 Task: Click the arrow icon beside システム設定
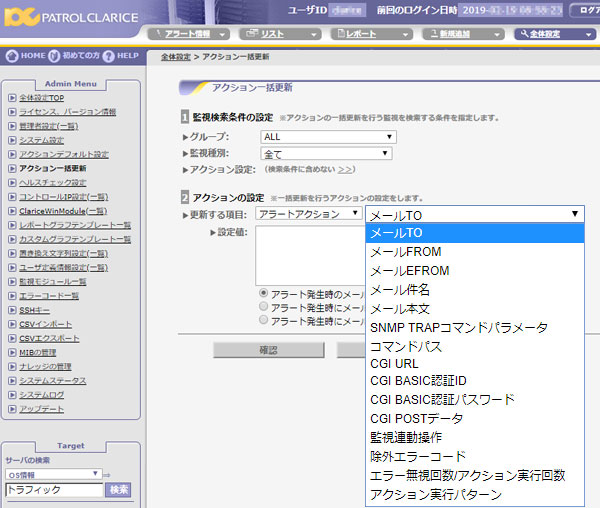click(x=12, y=140)
